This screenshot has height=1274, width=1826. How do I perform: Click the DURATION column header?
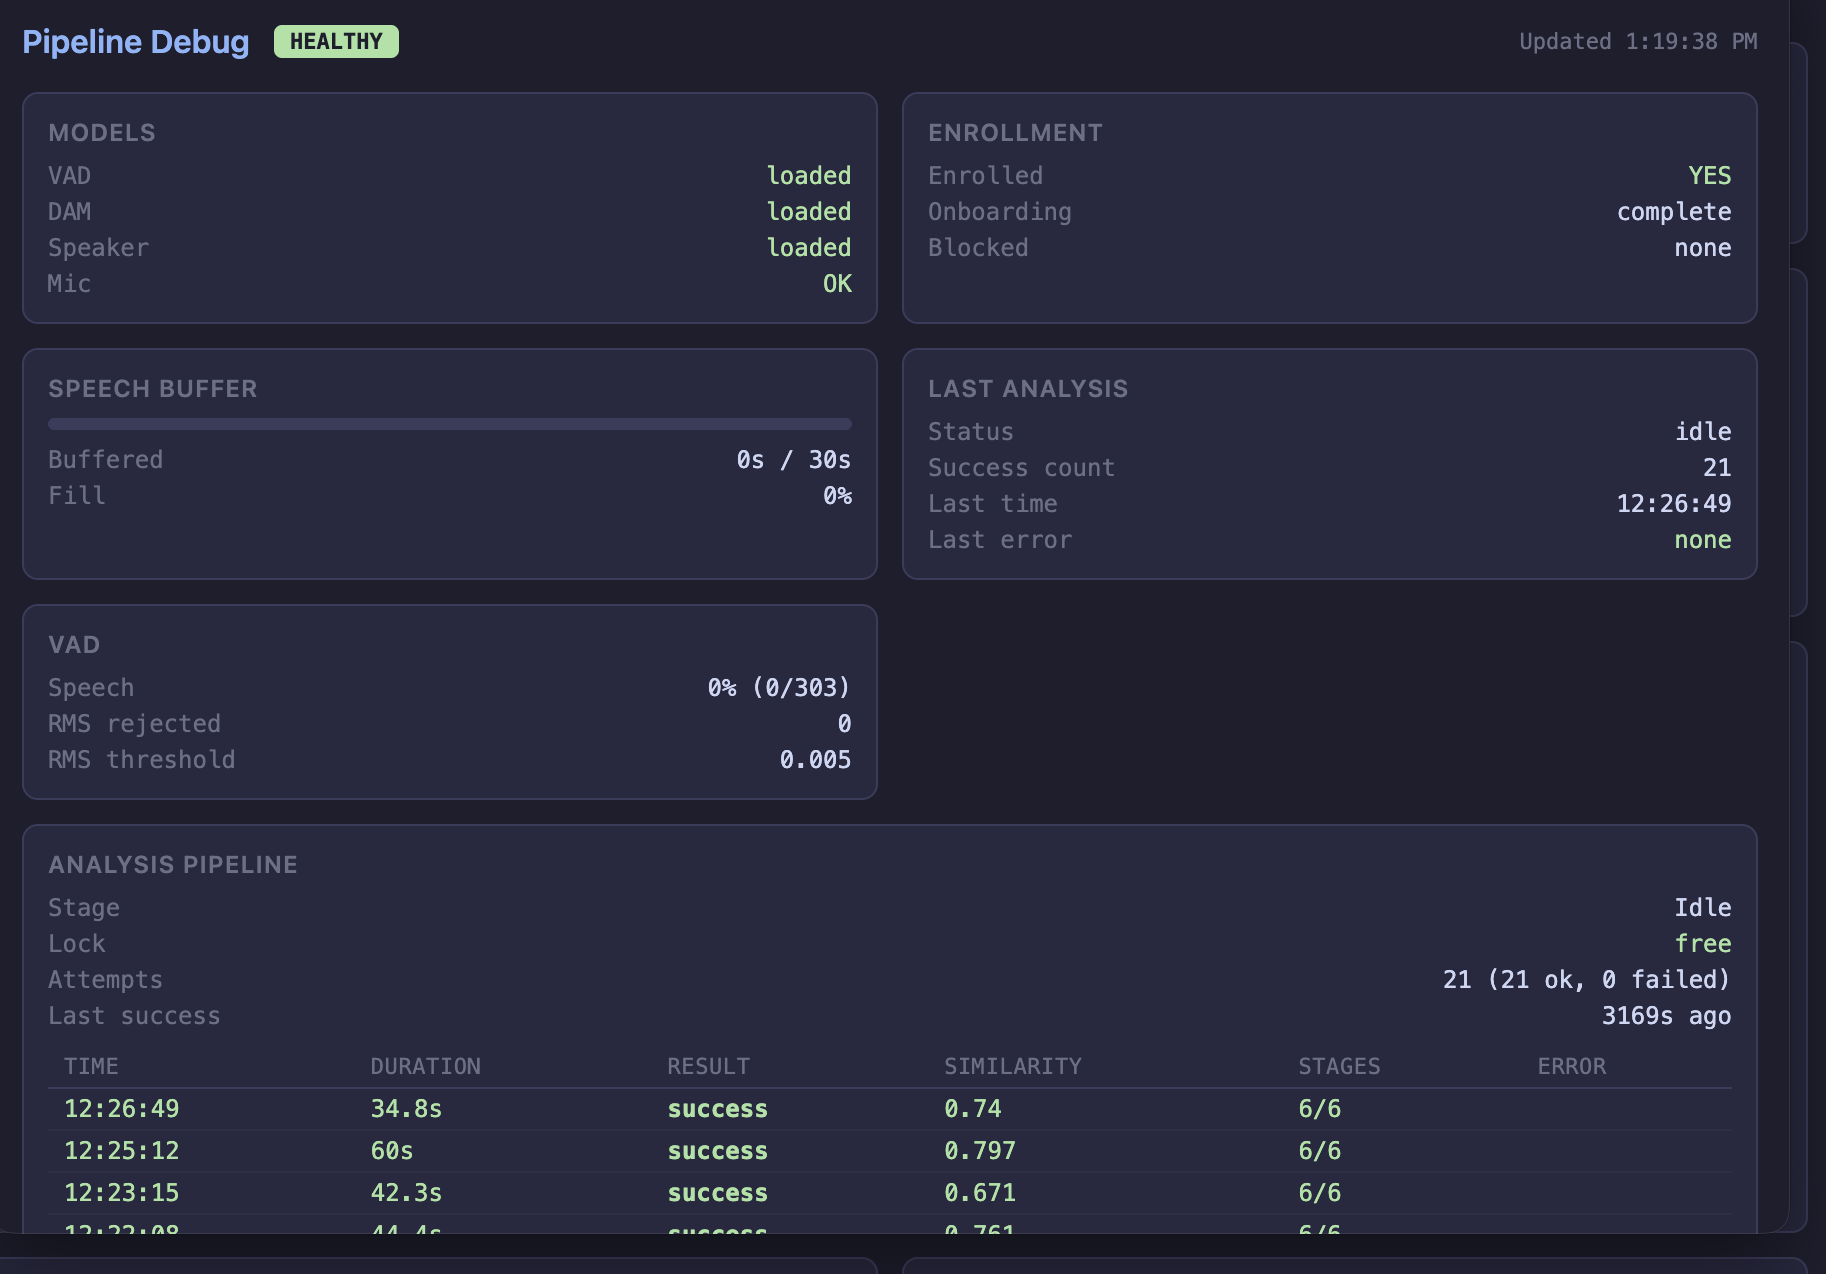point(425,1067)
